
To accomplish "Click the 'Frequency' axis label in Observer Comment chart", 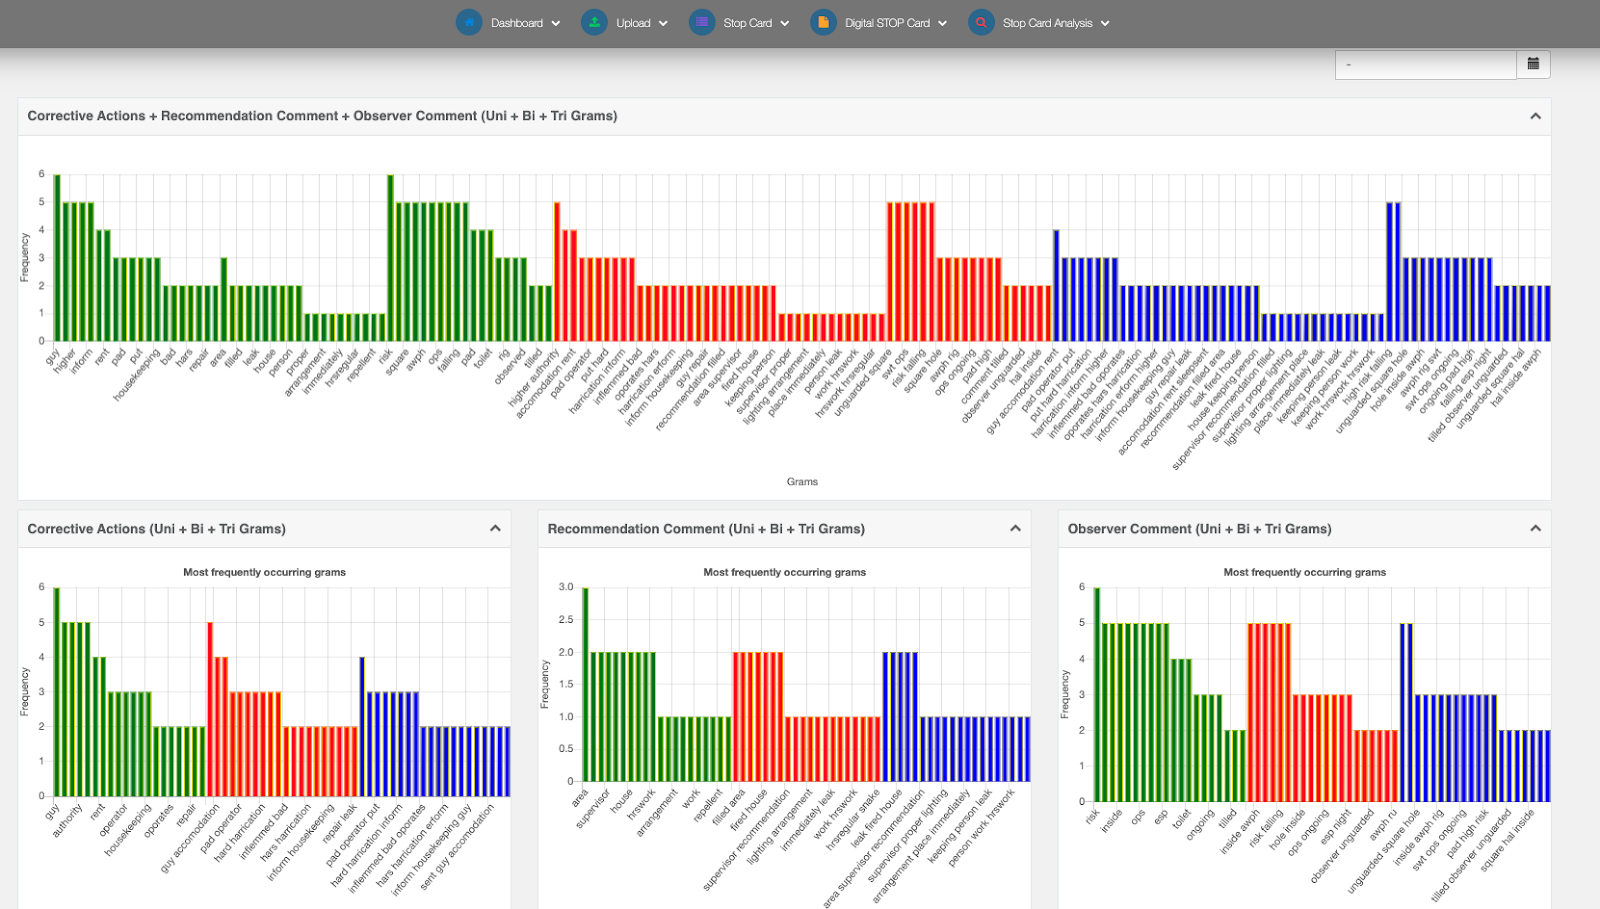I will 1064,694.
